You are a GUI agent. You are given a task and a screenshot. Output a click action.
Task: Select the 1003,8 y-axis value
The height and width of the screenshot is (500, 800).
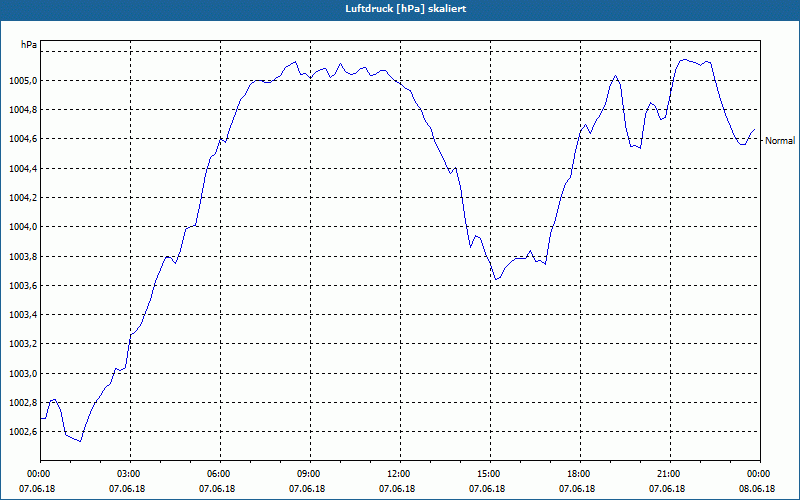tap(23, 256)
